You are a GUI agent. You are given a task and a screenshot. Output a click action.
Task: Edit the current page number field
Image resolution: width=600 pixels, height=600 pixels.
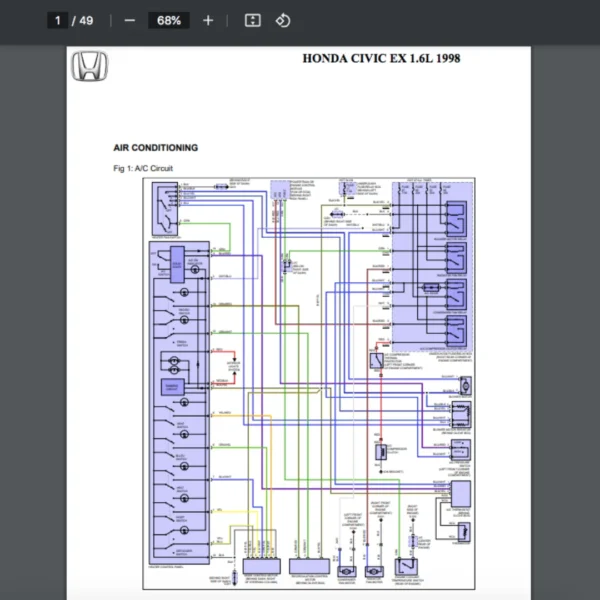pyautogui.click(x=59, y=20)
